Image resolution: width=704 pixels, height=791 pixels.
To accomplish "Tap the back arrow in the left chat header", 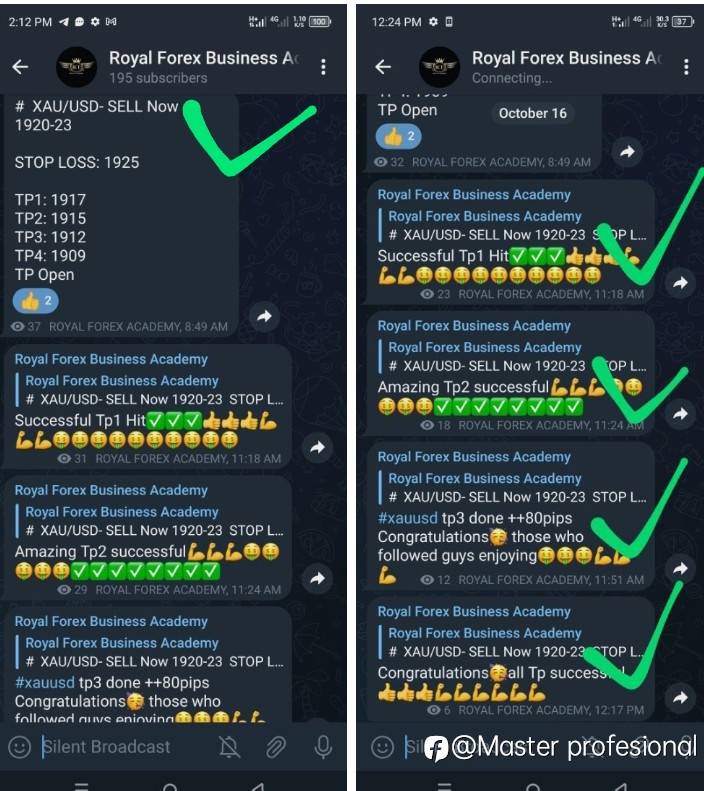I will [21, 67].
